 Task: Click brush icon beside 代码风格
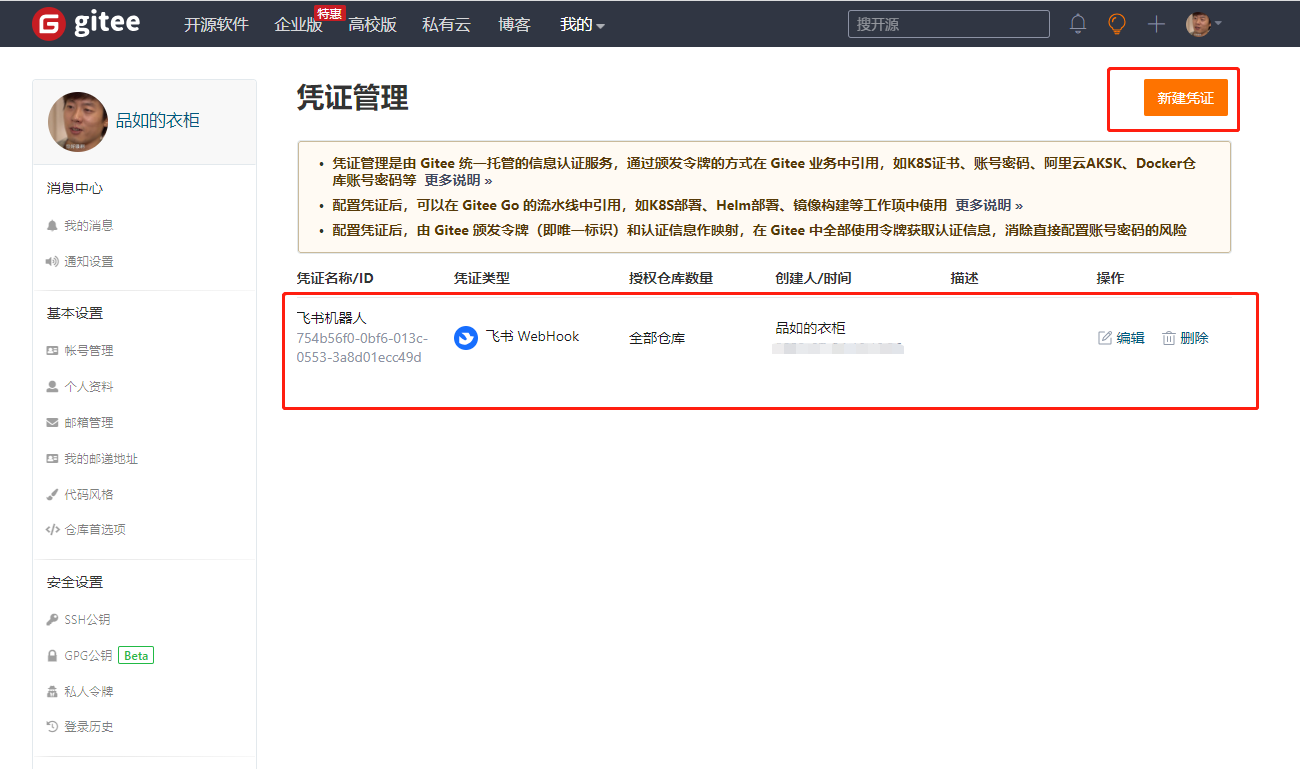(x=53, y=495)
